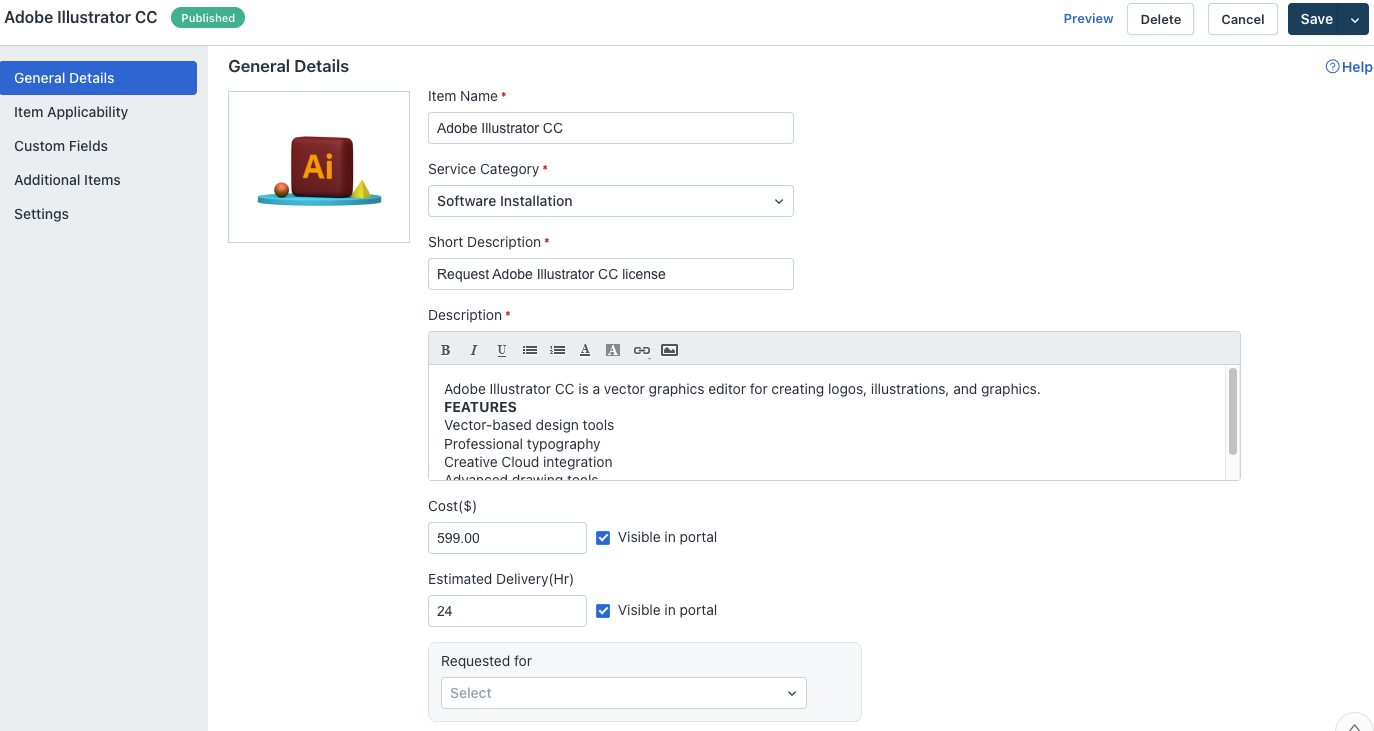Click the Delete button
1374x731 pixels.
pyautogui.click(x=1160, y=19)
